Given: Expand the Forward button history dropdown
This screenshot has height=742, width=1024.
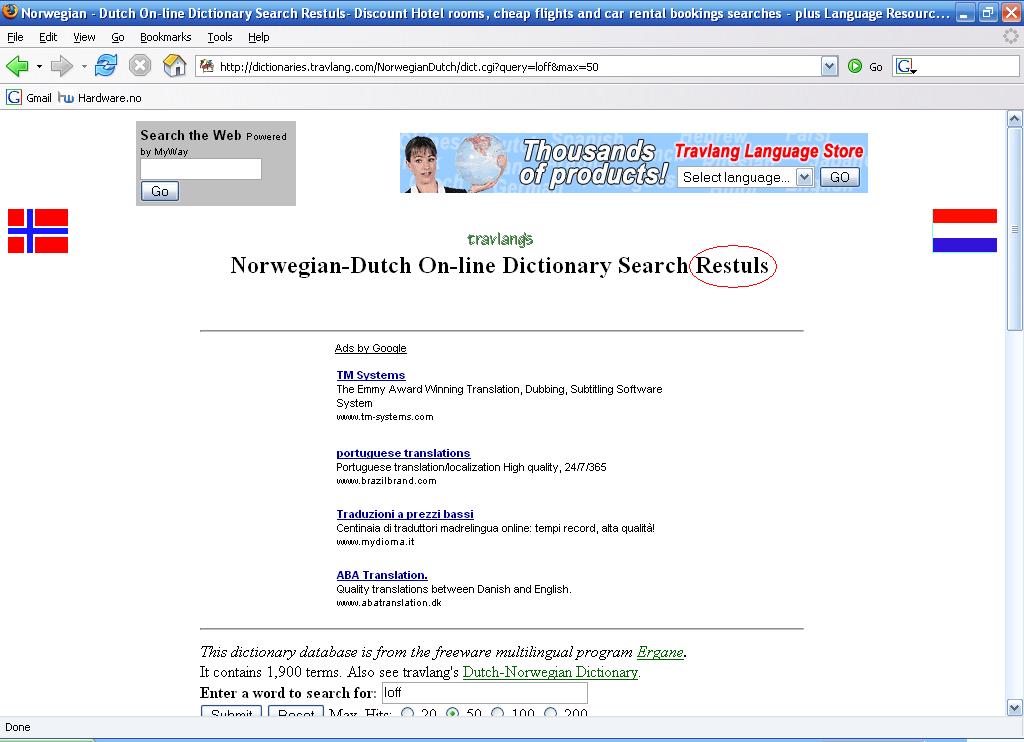Looking at the screenshot, I should click(84, 66).
